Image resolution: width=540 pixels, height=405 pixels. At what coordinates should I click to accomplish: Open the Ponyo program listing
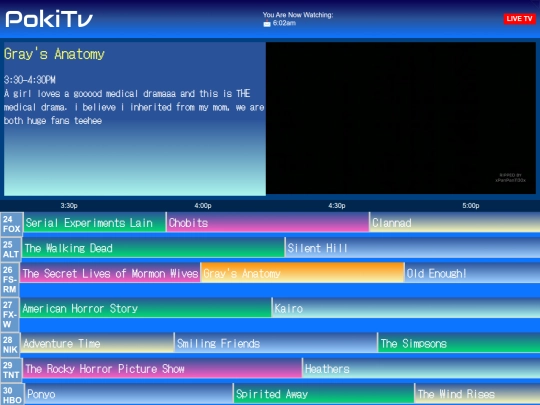129,394
